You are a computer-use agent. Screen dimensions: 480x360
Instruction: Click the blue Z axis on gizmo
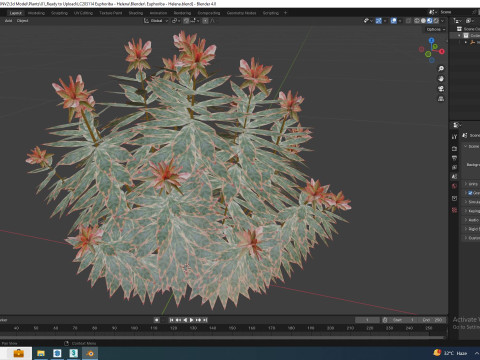pyautogui.click(x=432, y=40)
